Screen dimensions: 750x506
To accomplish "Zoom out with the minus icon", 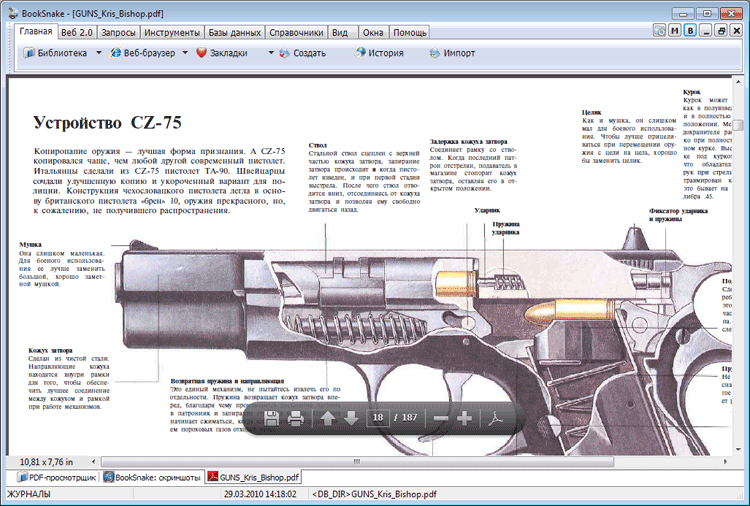I will coord(441,418).
